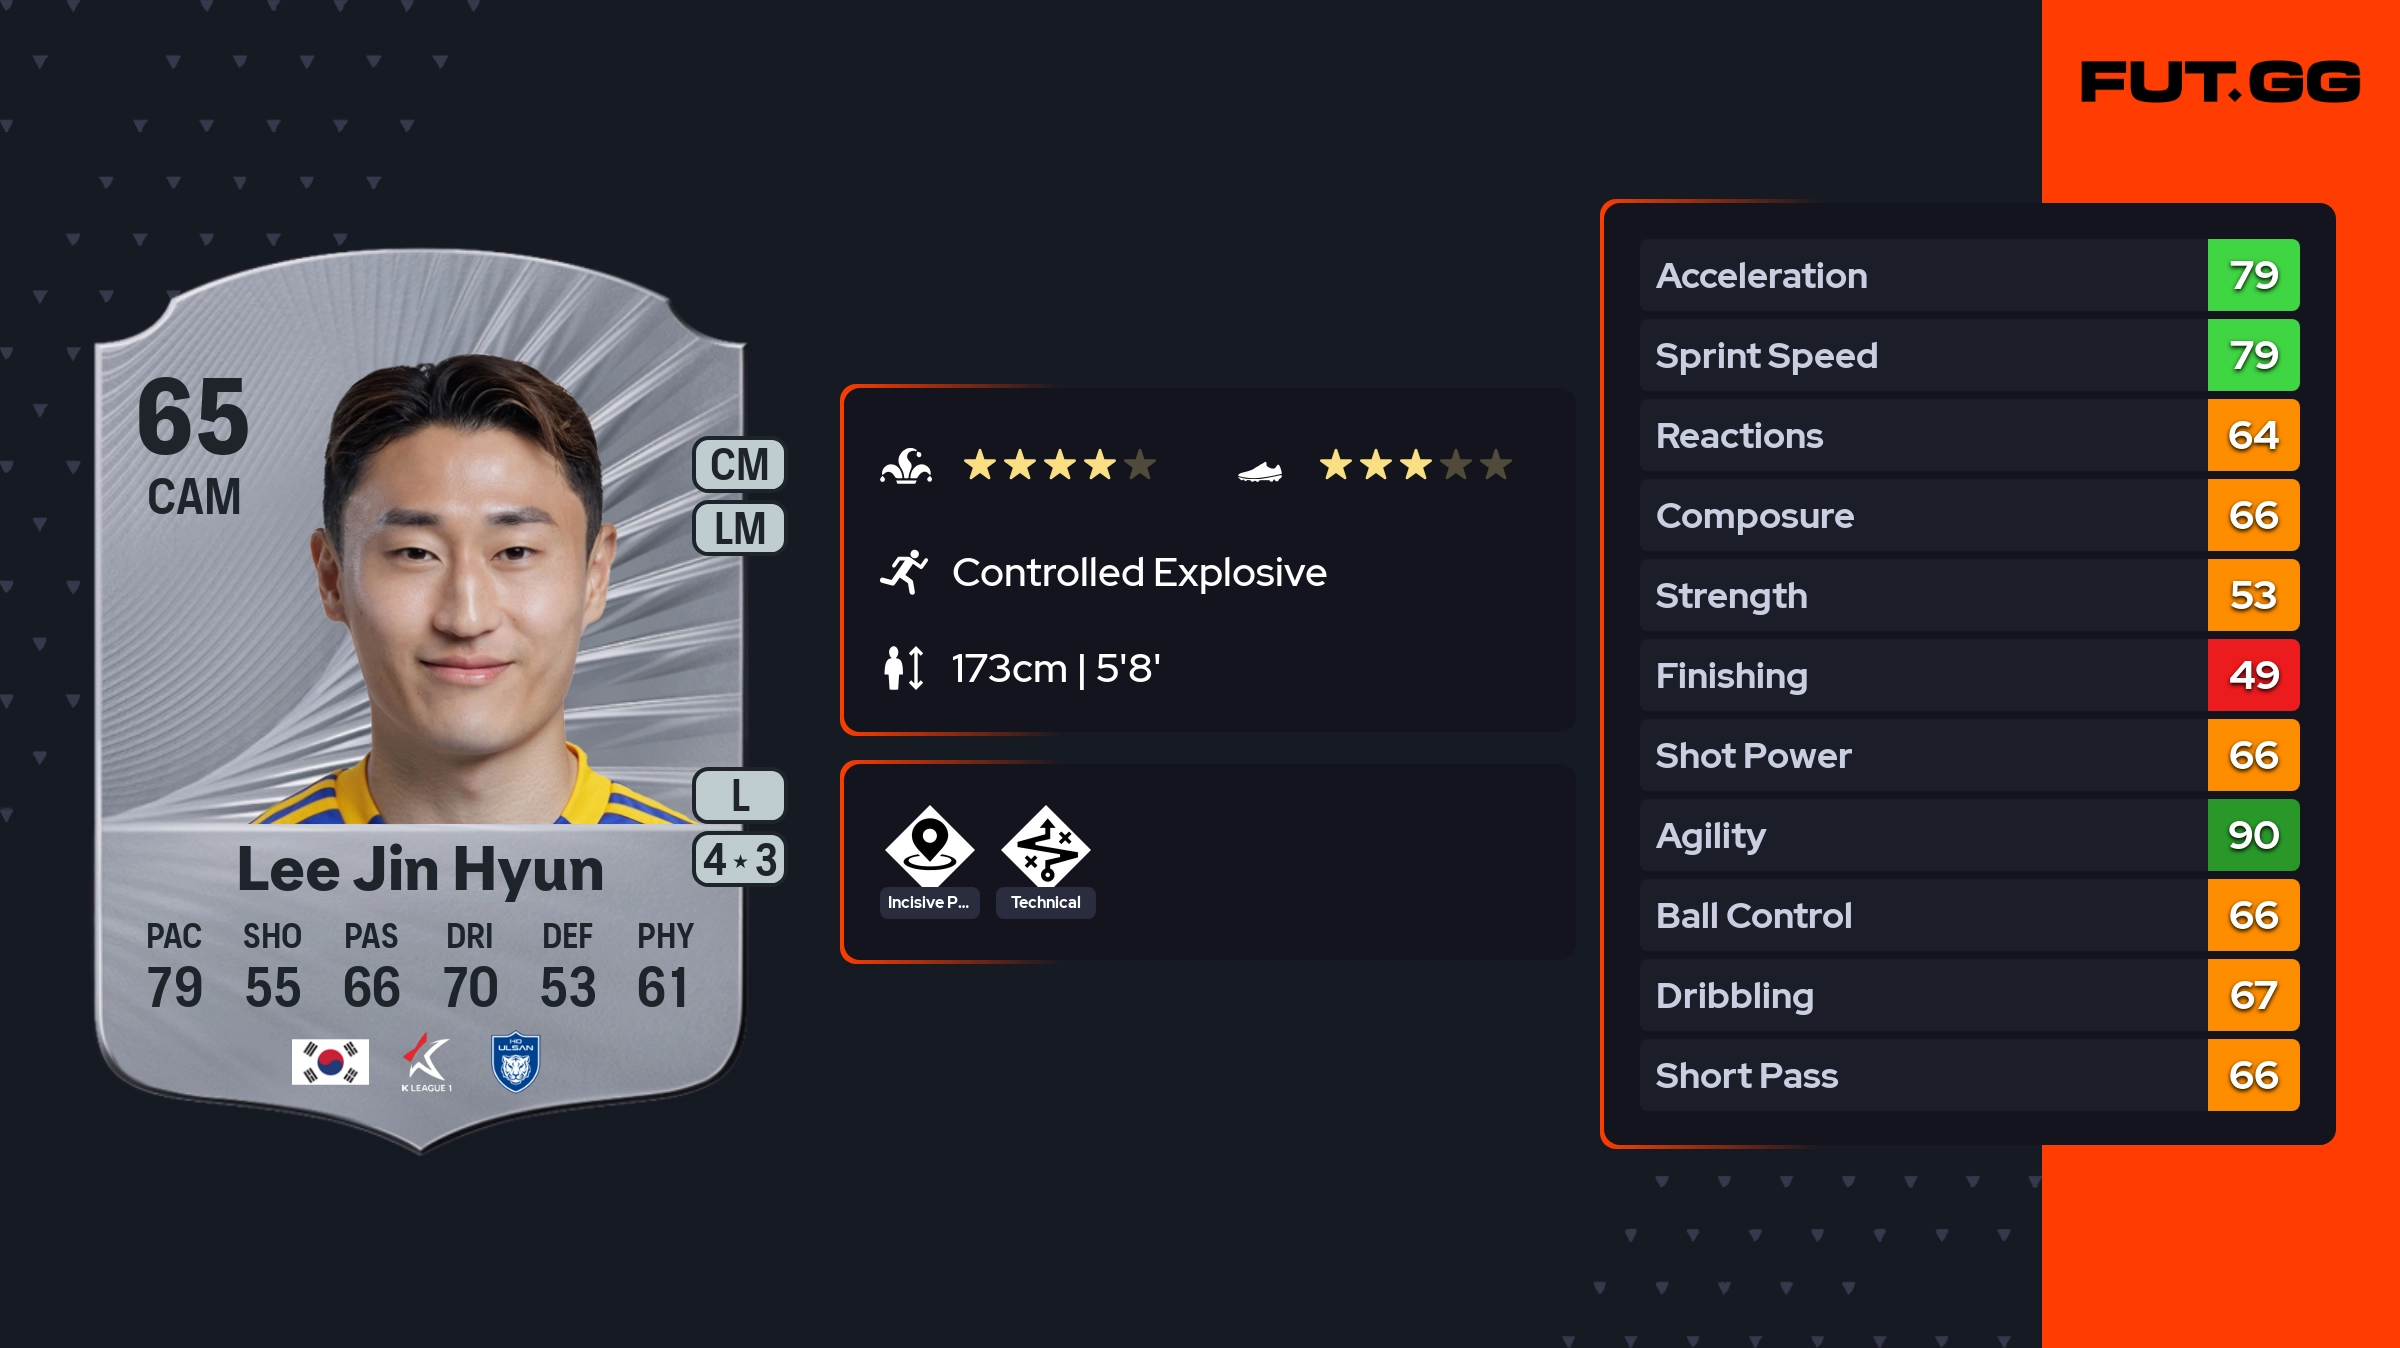The width and height of the screenshot is (2400, 1348).
Task: Click the player height icon
Action: coord(904,668)
